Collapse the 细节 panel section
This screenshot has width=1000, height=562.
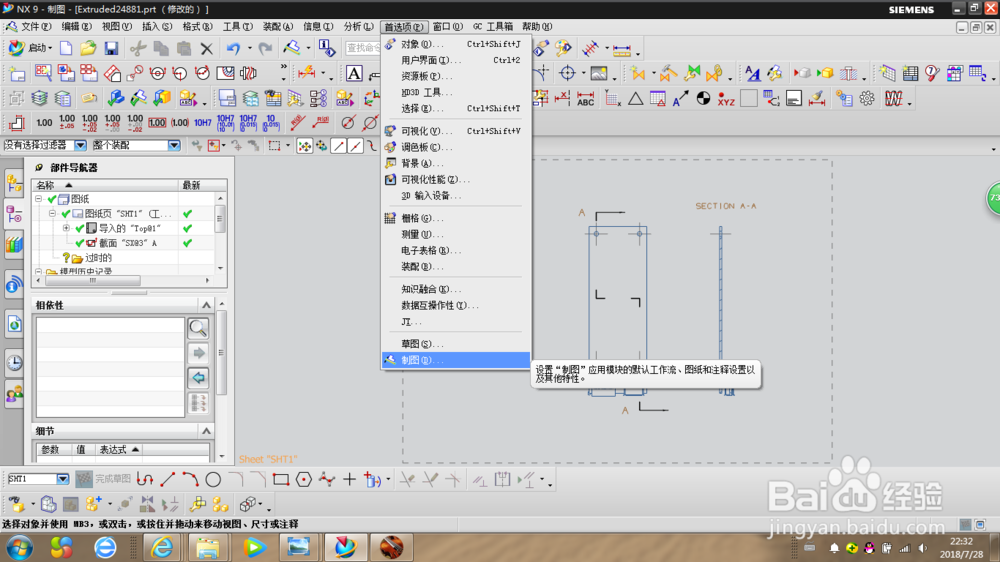click(x=206, y=431)
